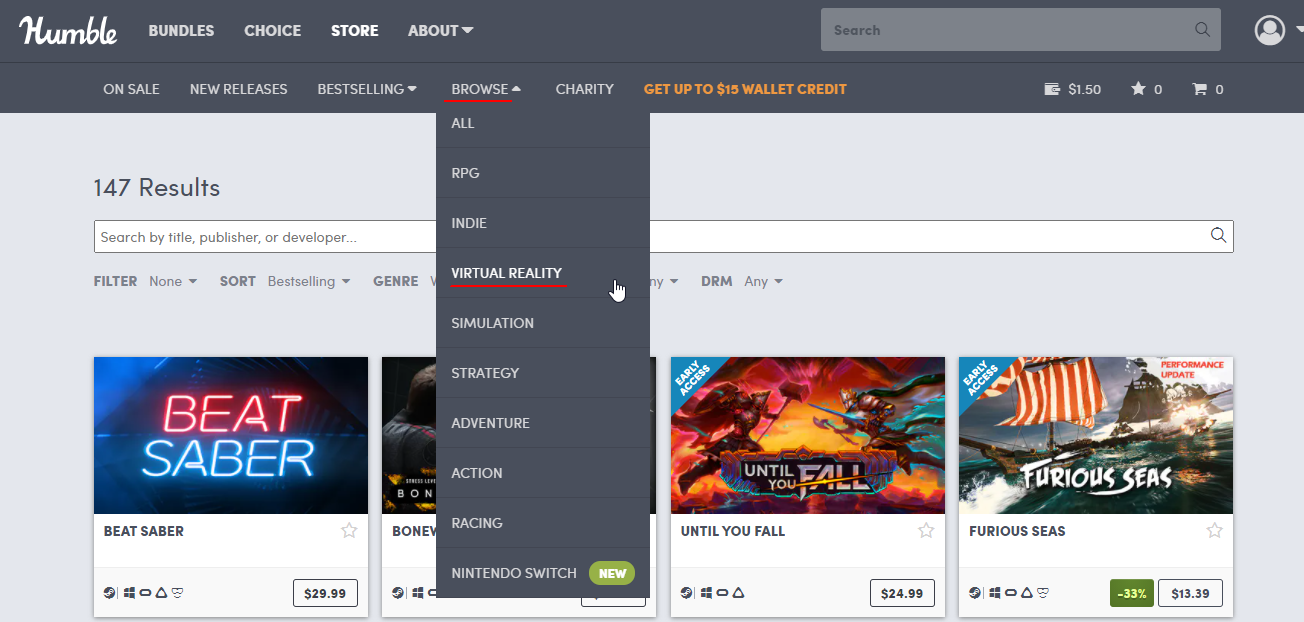Go to Bundles in the top nav
Image resolution: width=1304 pixels, height=622 pixels.
[181, 30]
